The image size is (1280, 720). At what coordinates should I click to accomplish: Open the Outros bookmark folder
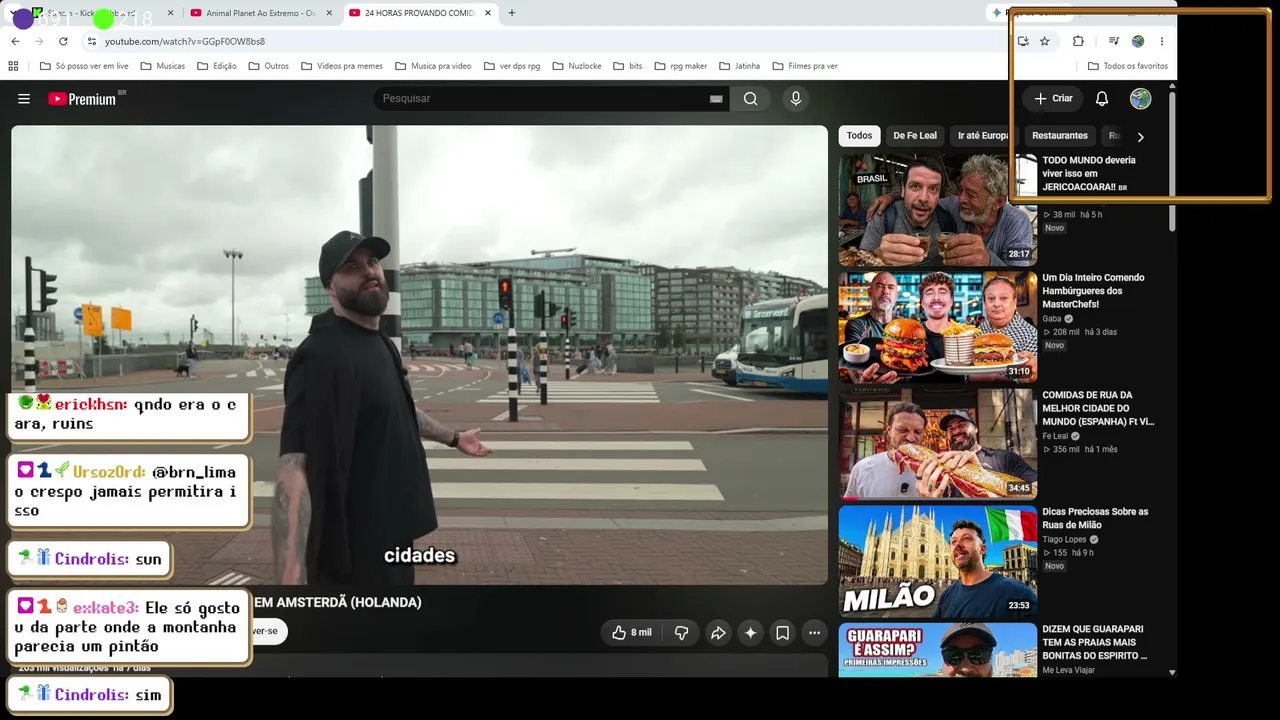(269, 66)
